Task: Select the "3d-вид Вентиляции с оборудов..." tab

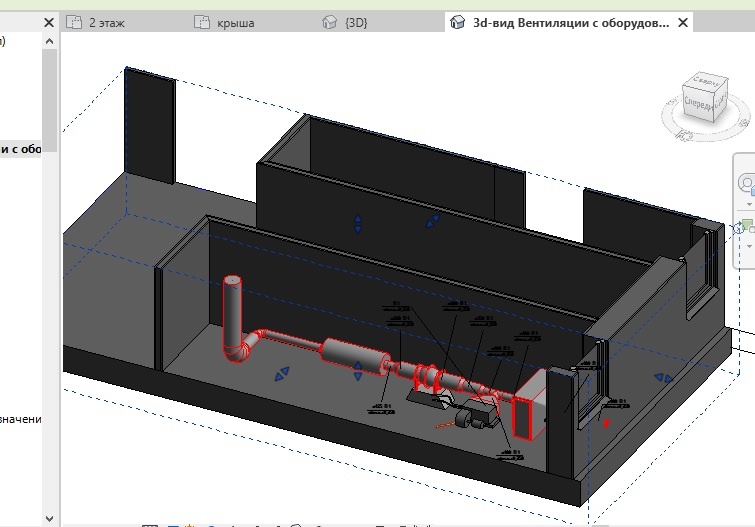Action: (x=571, y=23)
